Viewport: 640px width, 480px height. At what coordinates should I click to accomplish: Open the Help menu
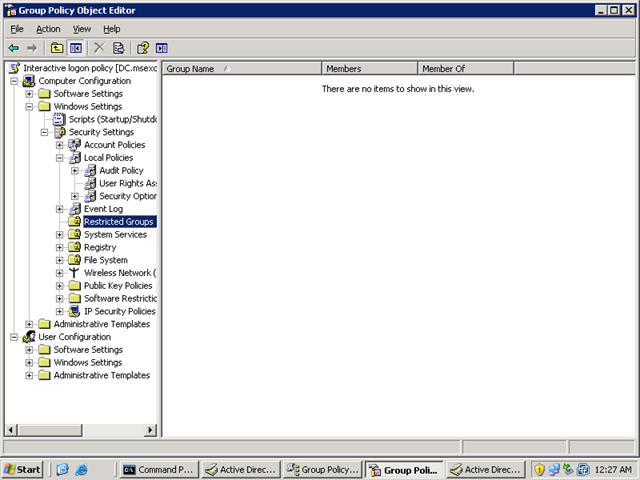111,29
